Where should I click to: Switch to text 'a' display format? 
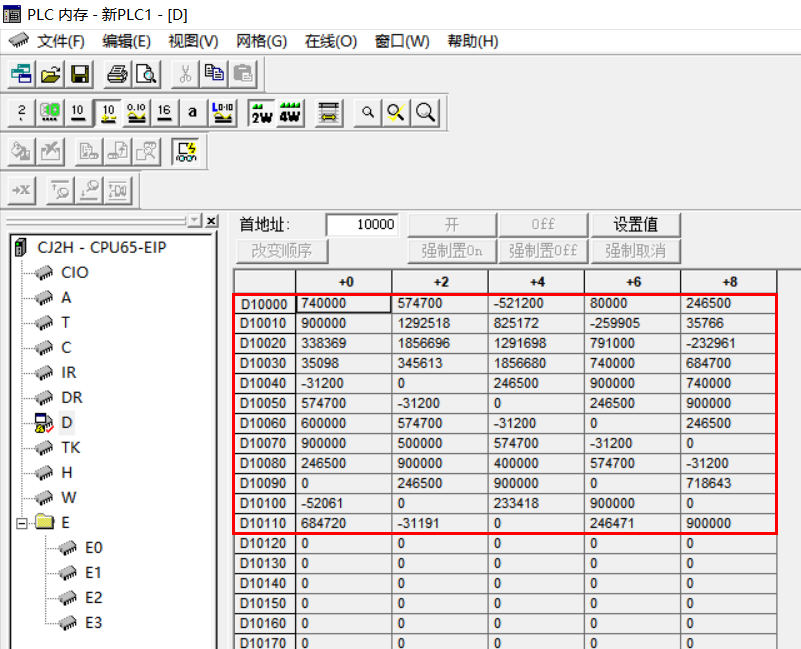[x=192, y=112]
